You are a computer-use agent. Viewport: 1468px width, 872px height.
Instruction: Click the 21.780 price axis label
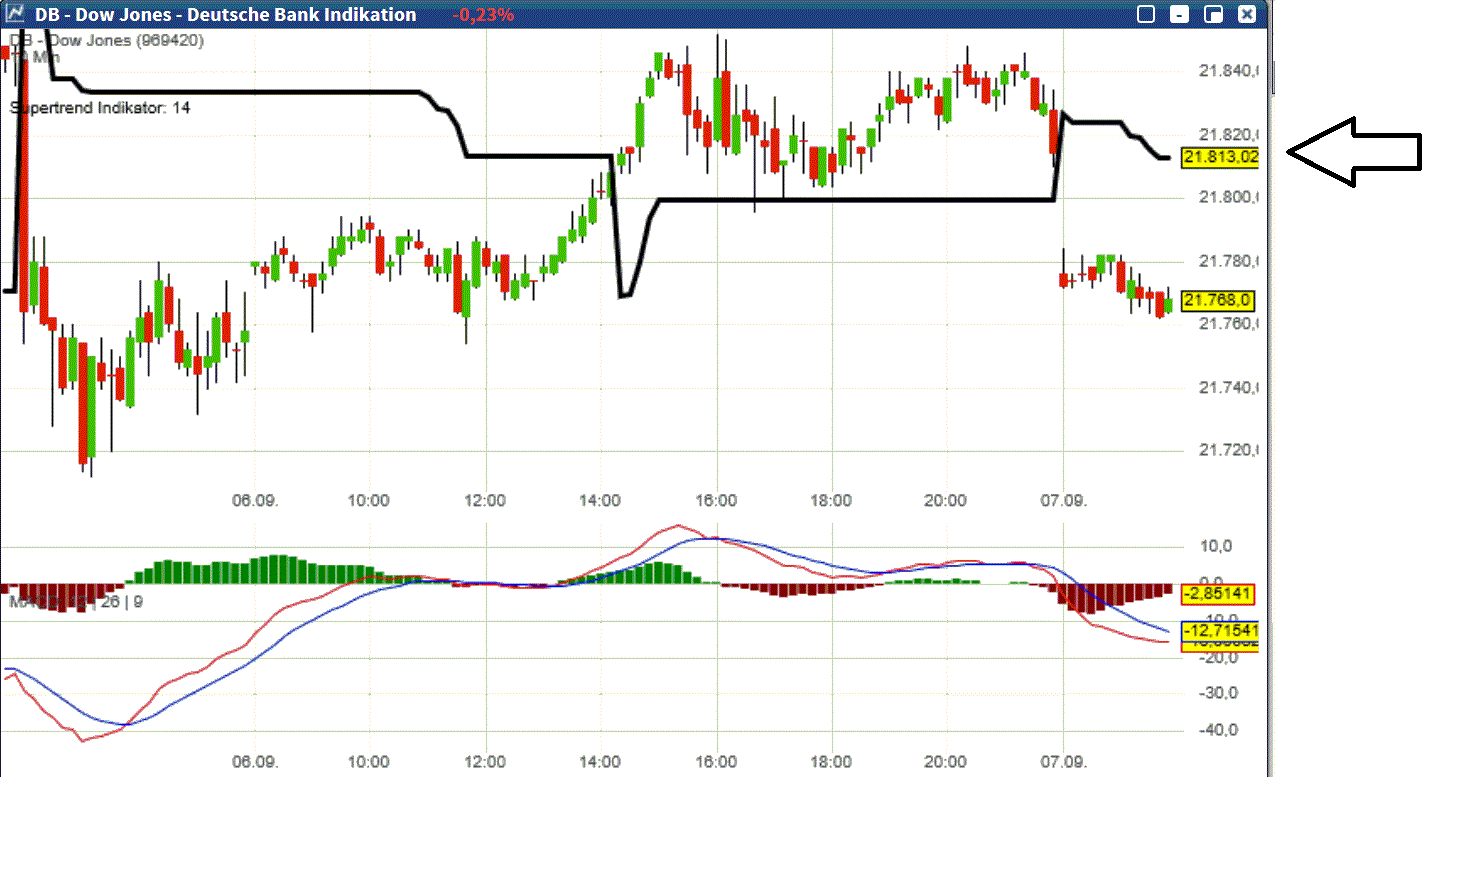coord(1227,262)
